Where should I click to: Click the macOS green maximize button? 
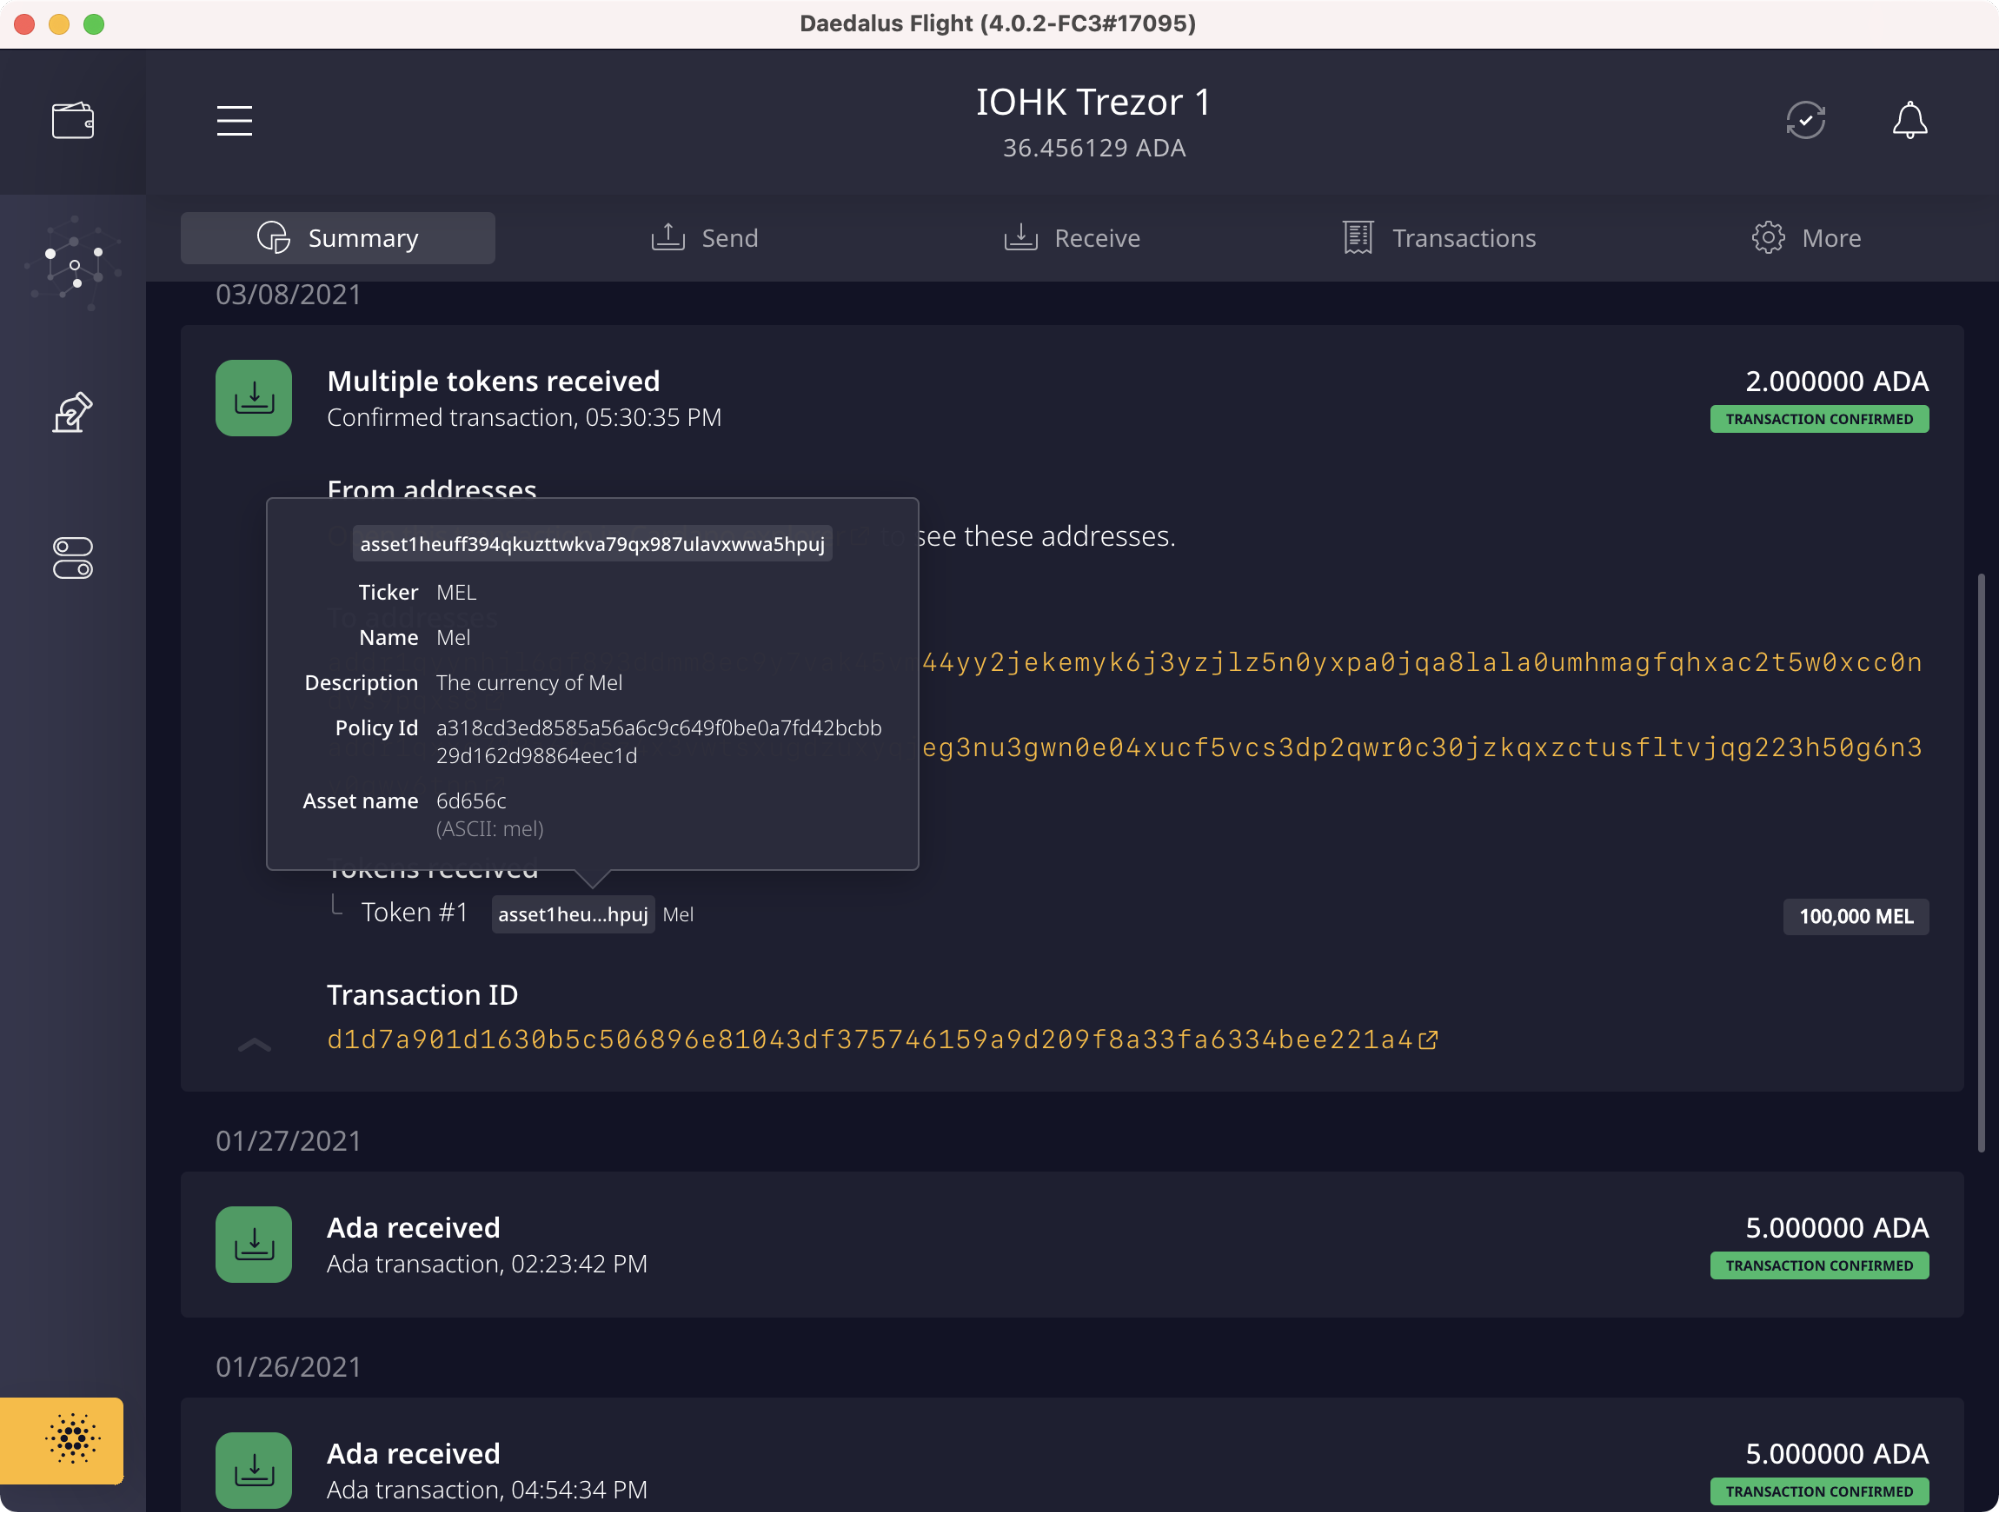click(x=94, y=24)
